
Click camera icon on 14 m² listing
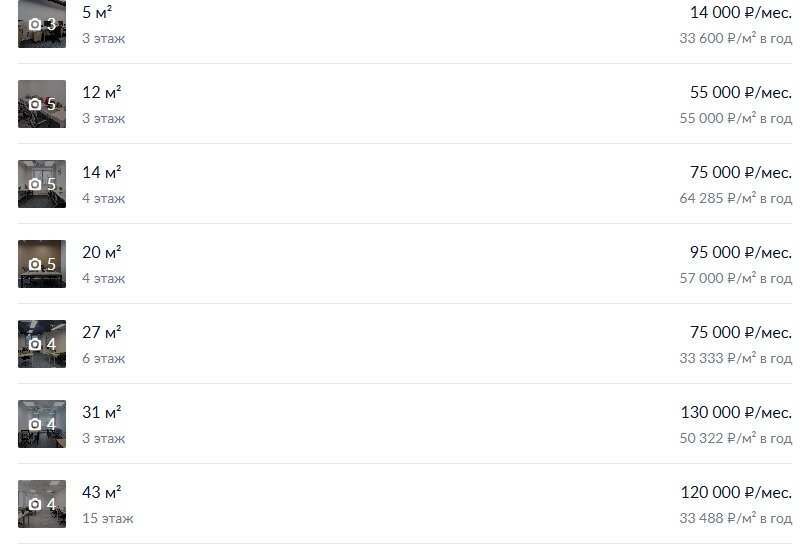coord(35,184)
